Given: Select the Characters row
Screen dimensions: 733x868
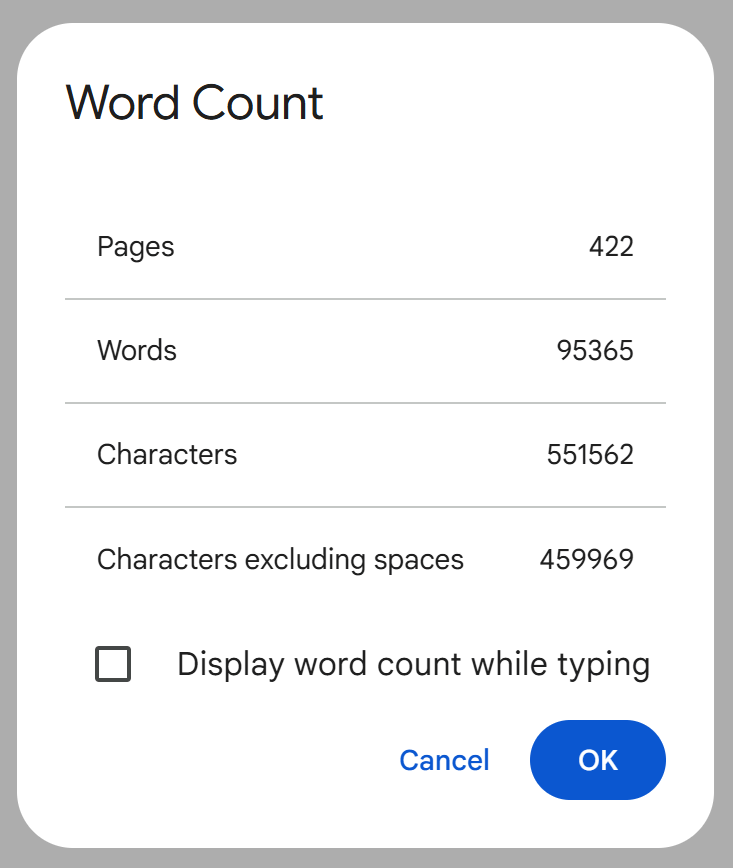Looking at the screenshot, I should click(365, 455).
